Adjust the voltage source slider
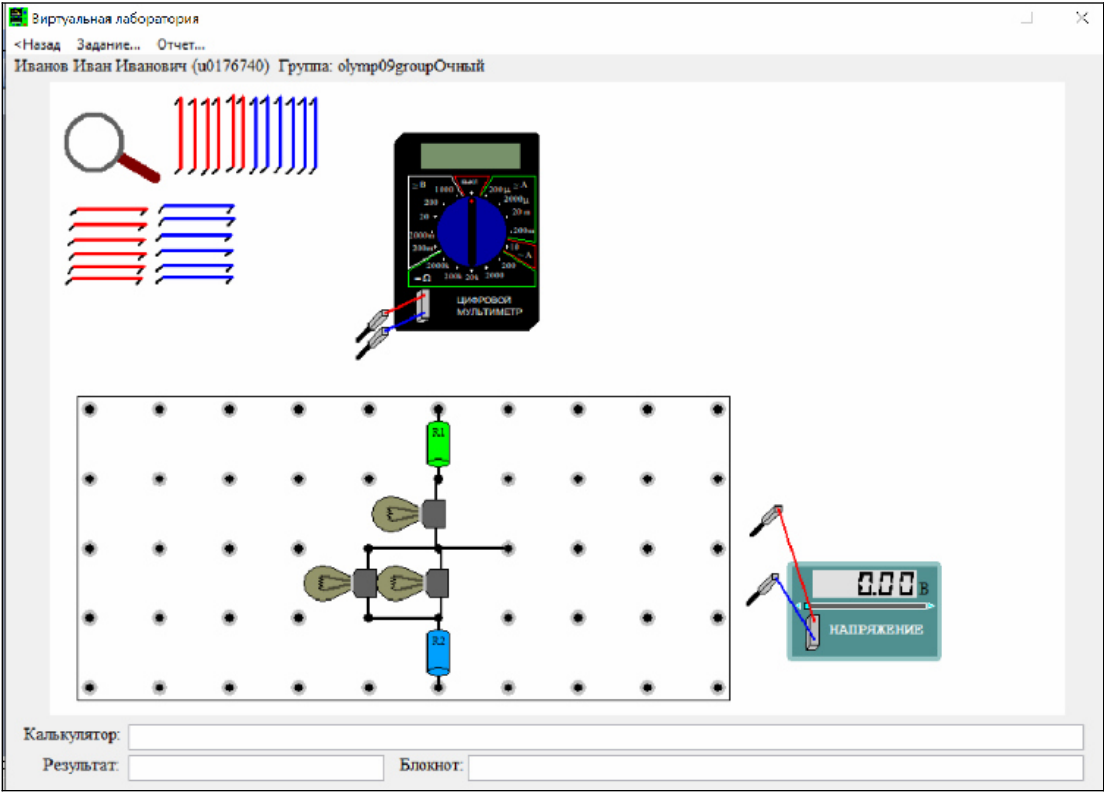This screenshot has height=792, width=1104. click(870, 605)
